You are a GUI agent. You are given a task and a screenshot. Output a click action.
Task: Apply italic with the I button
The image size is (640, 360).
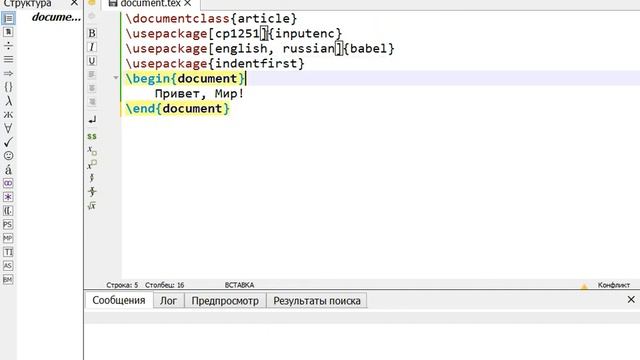coord(92,47)
